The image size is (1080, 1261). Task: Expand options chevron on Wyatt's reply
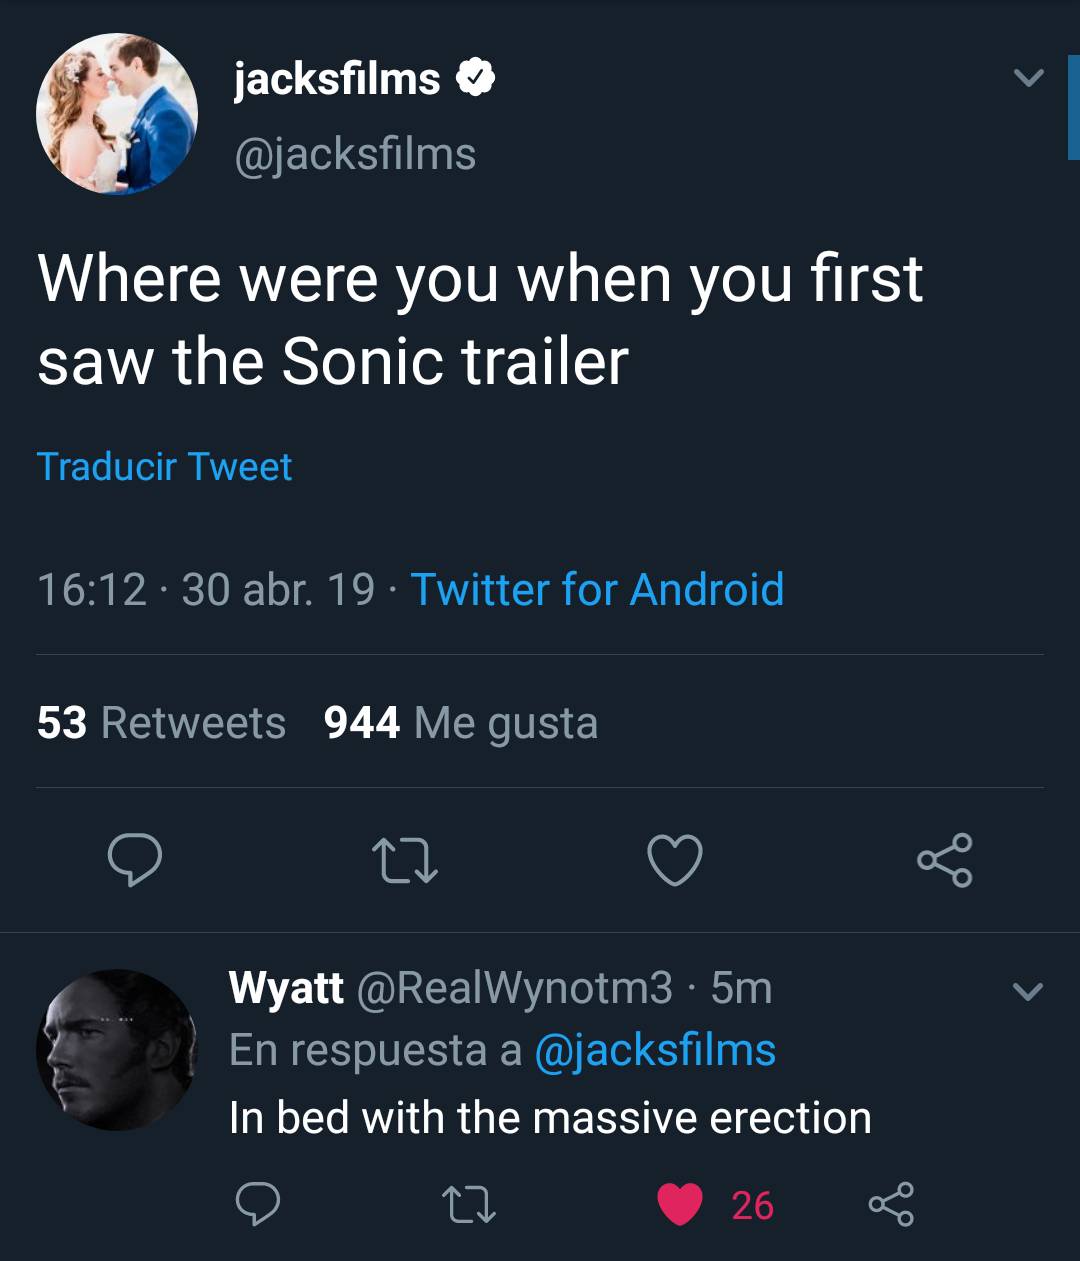point(1028,991)
